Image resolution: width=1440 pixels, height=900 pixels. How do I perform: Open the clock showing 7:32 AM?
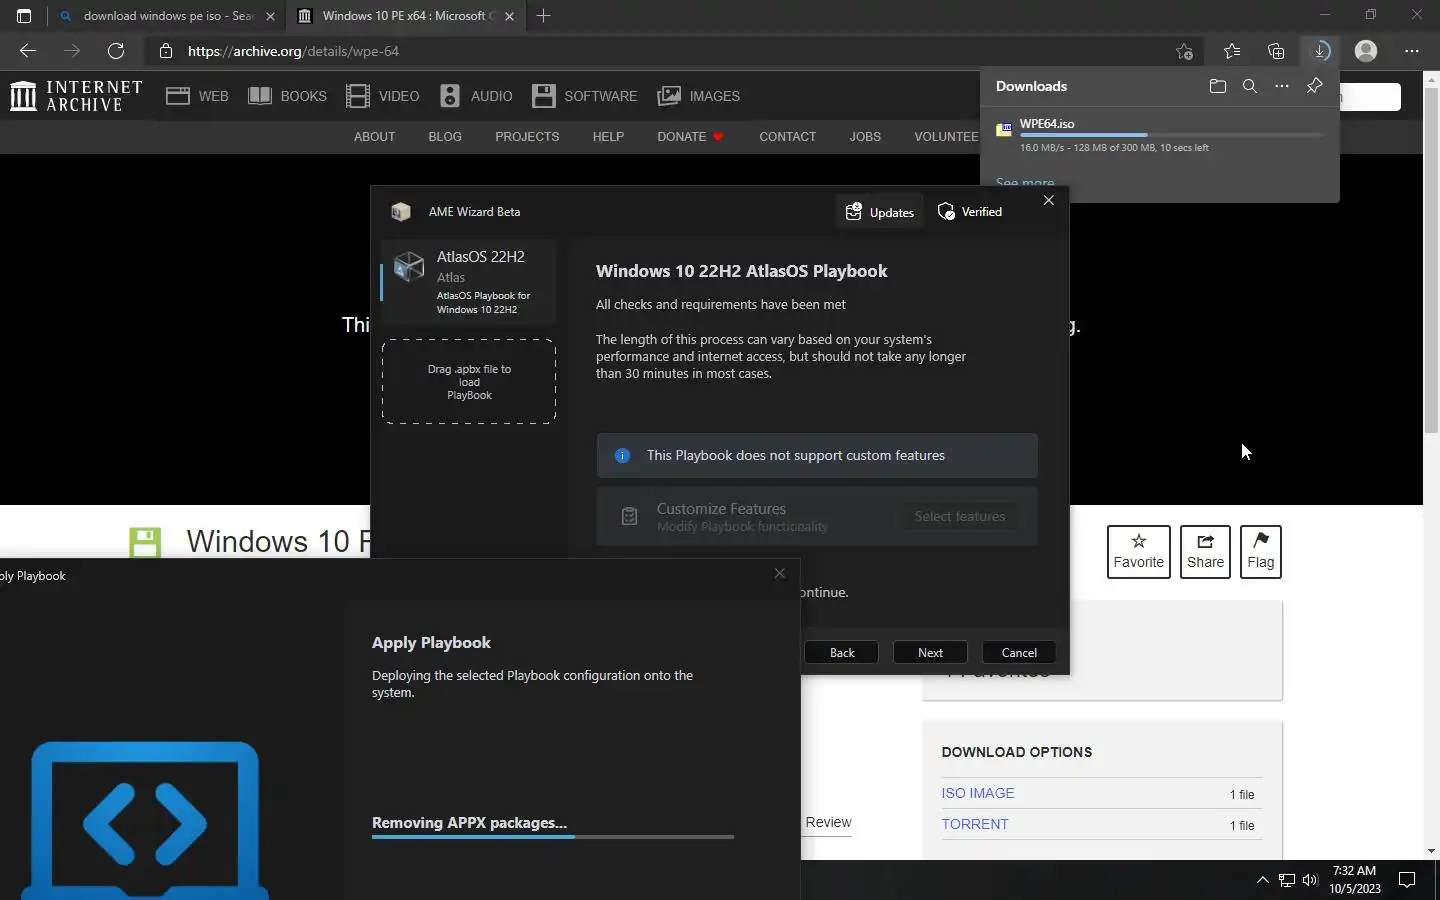click(x=1355, y=879)
